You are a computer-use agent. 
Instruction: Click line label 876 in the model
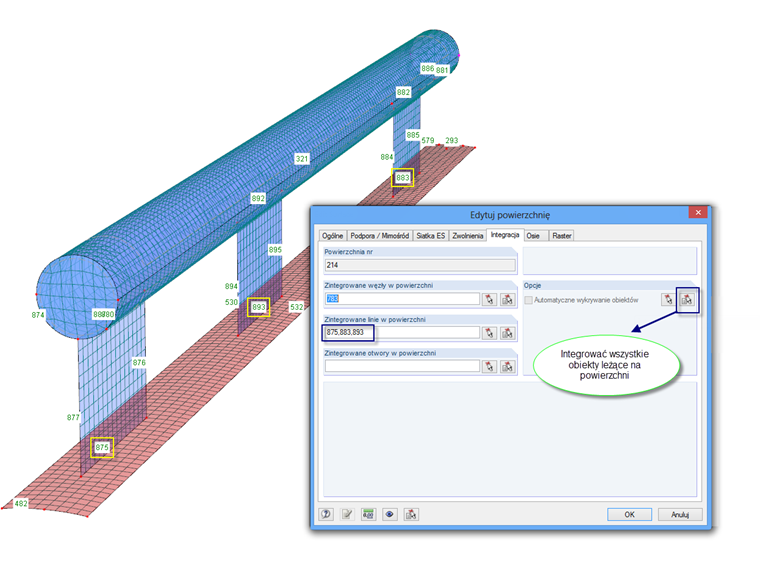click(139, 362)
